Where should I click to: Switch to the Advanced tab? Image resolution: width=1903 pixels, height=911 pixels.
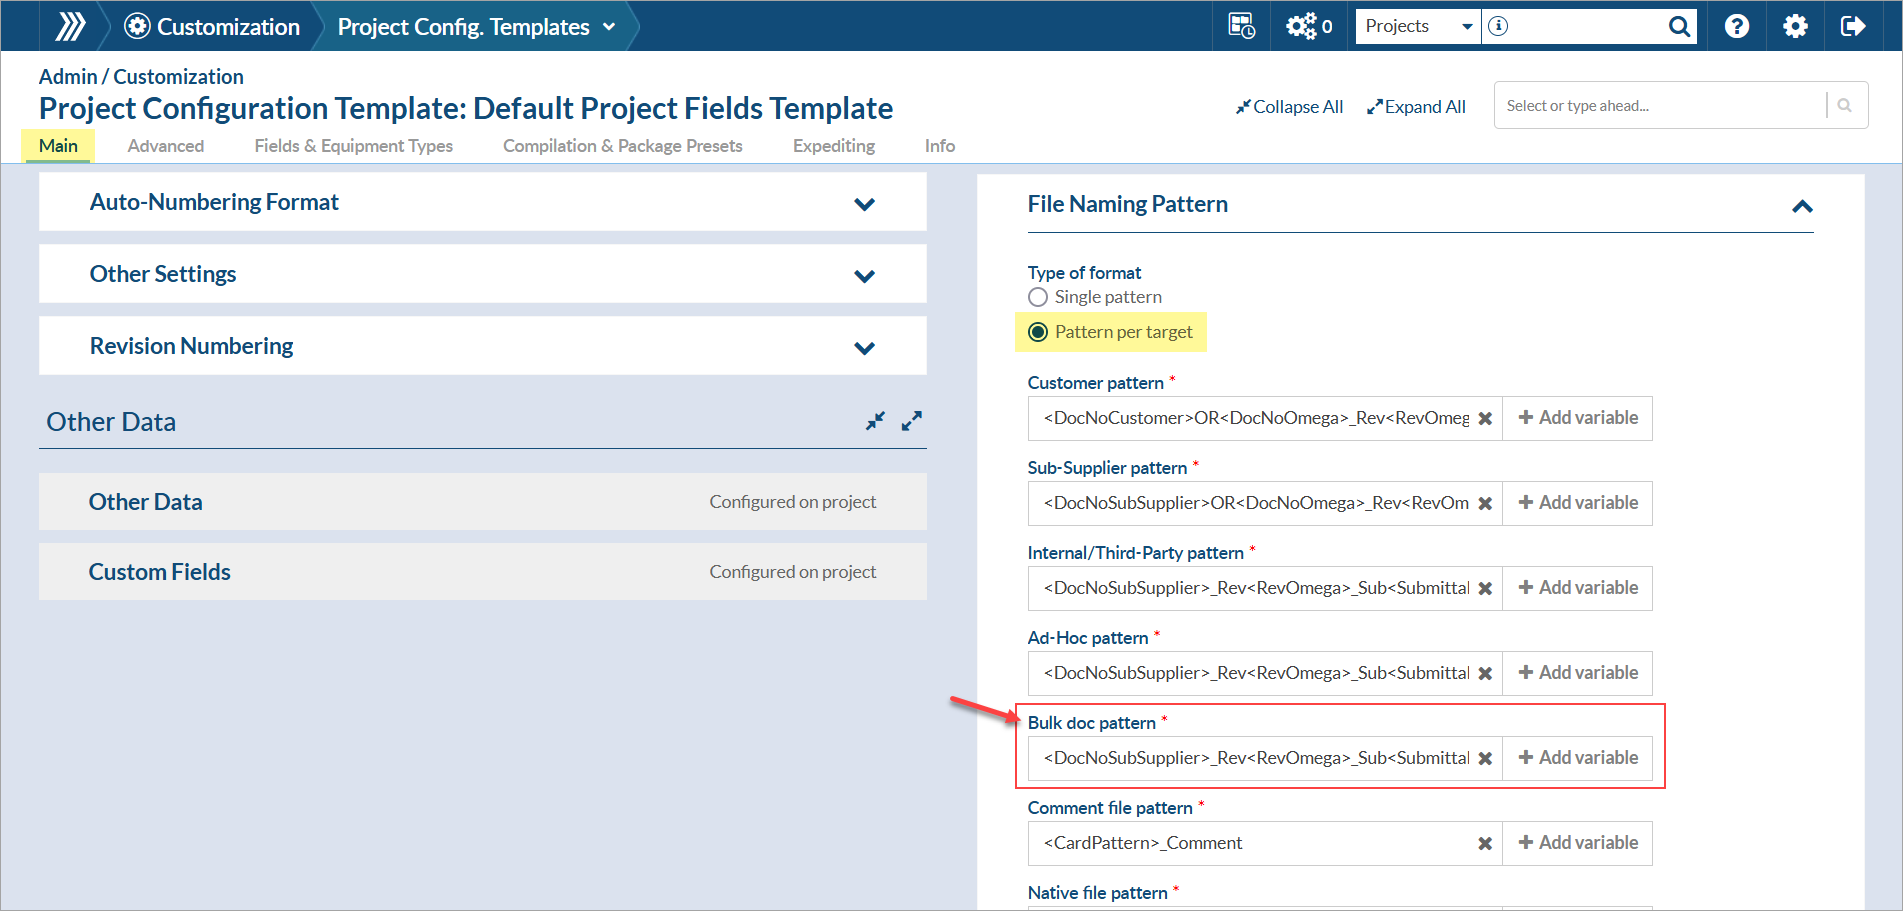(166, 146)
